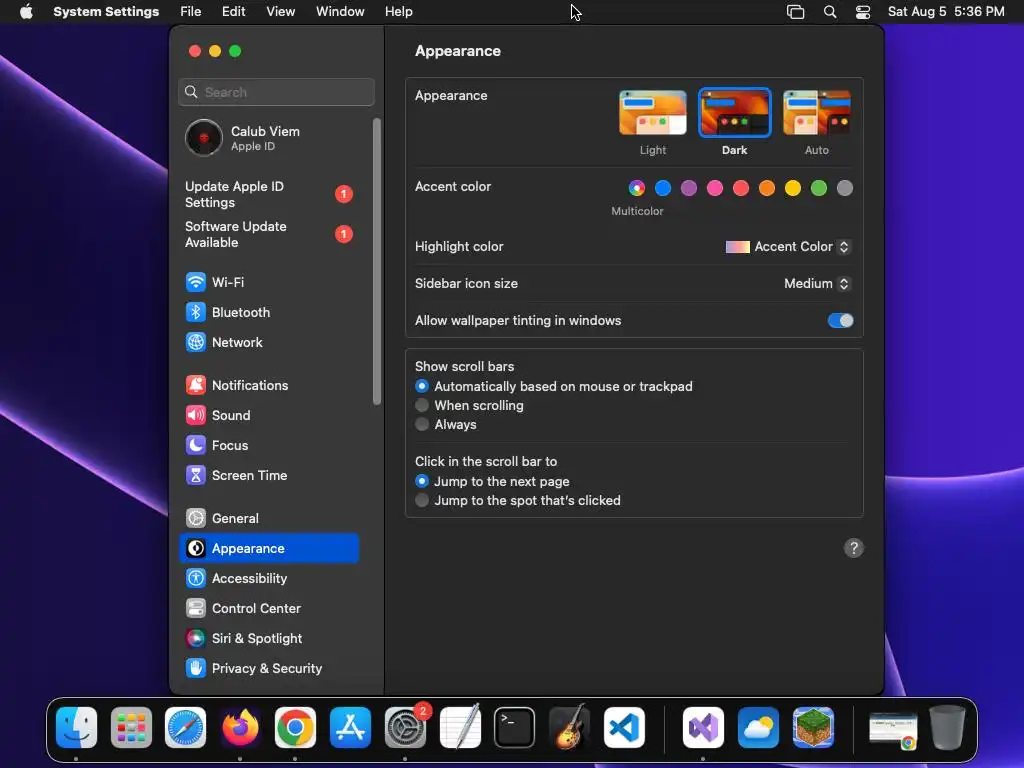Open Minecraft grass block app in Dock
Screen dimensions: 1024x768
[x=813, y=728]
